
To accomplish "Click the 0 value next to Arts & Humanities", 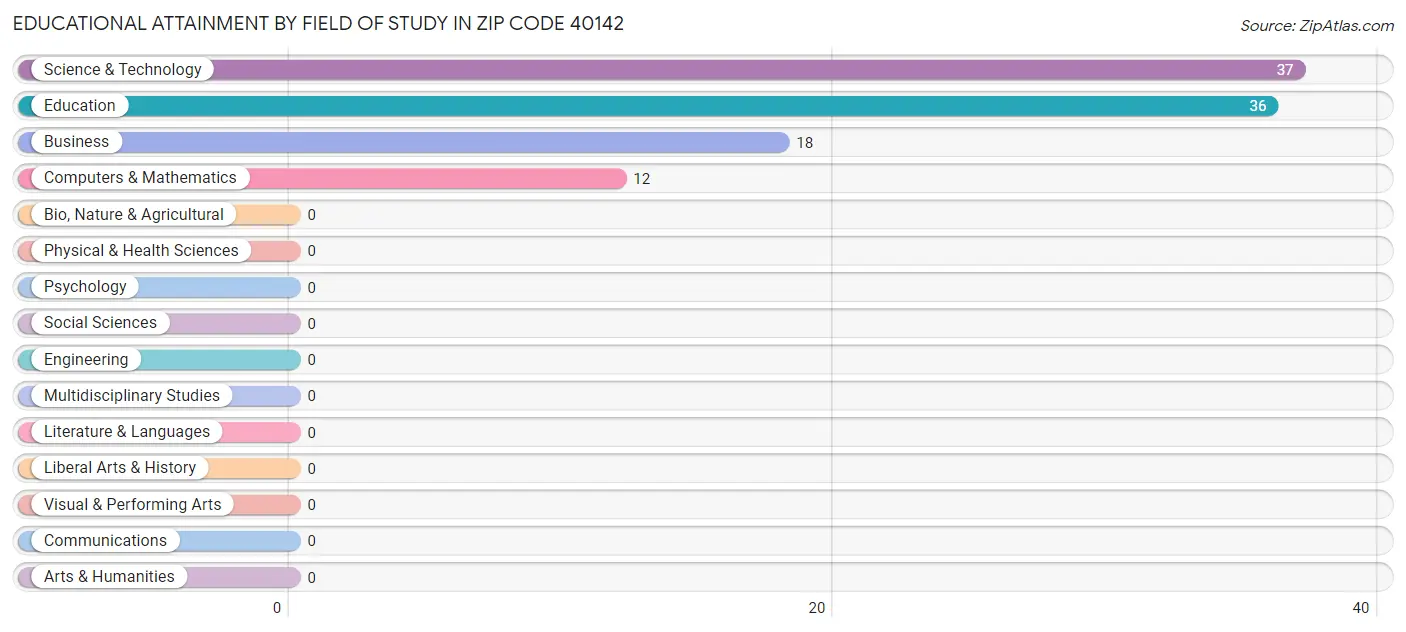I will click(x=312, y=578).
